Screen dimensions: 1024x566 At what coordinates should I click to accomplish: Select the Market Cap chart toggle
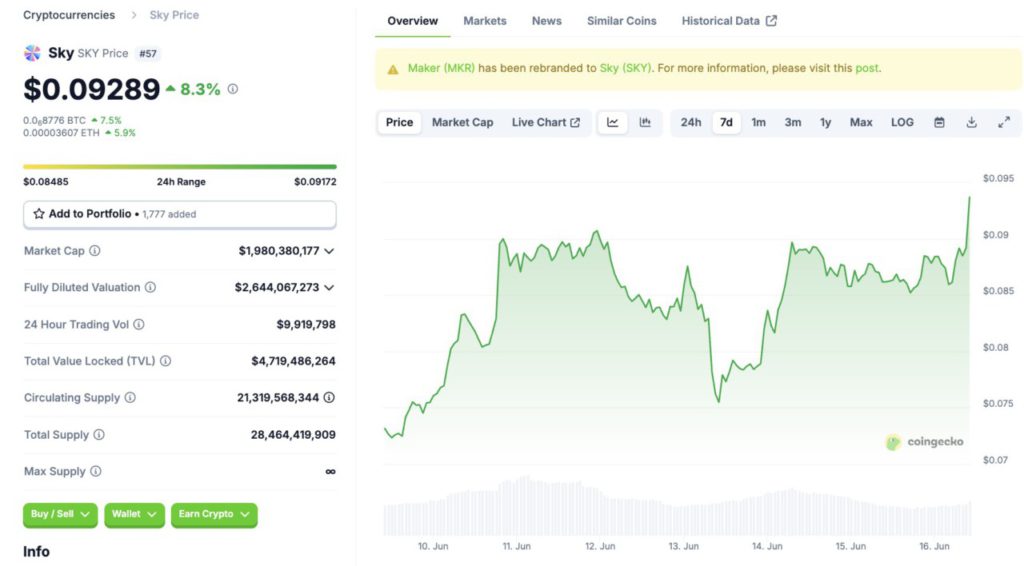click(x=462, y=122)
